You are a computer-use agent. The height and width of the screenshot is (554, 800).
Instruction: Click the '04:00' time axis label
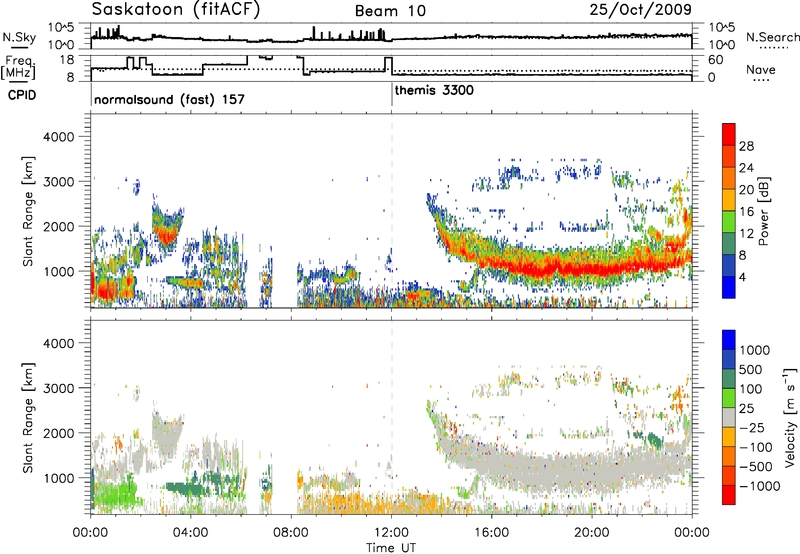point(191,532)
